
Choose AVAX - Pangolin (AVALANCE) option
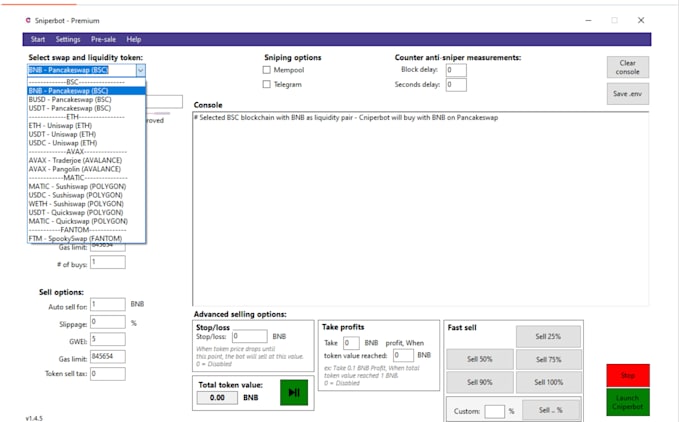(x=86, y=169)
